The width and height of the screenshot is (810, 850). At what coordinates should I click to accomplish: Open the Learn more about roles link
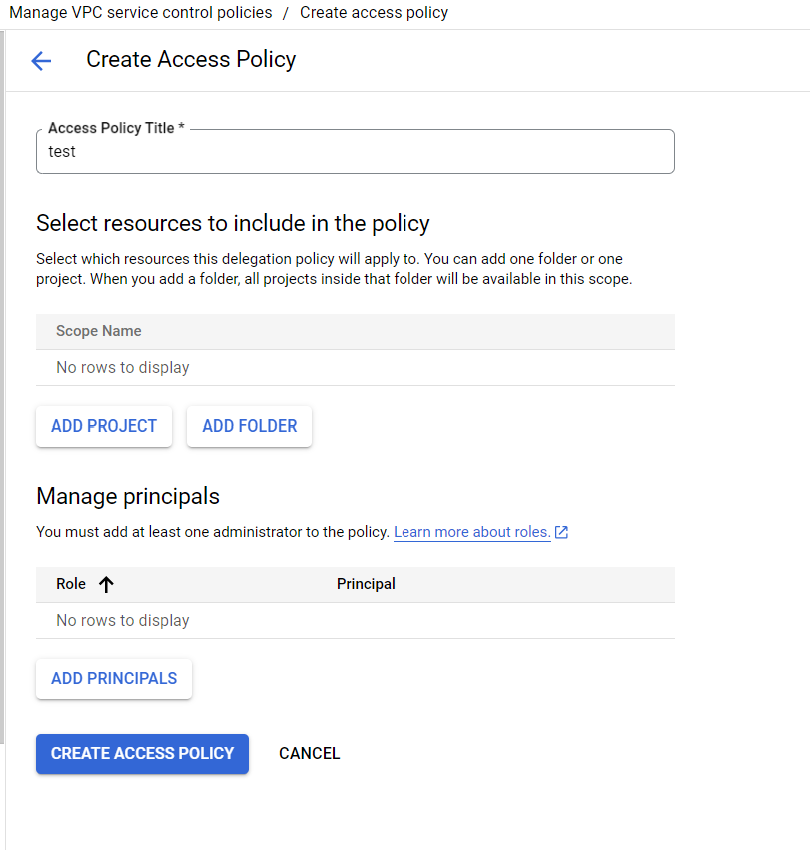pyautogui.click(x=470, y=531)
